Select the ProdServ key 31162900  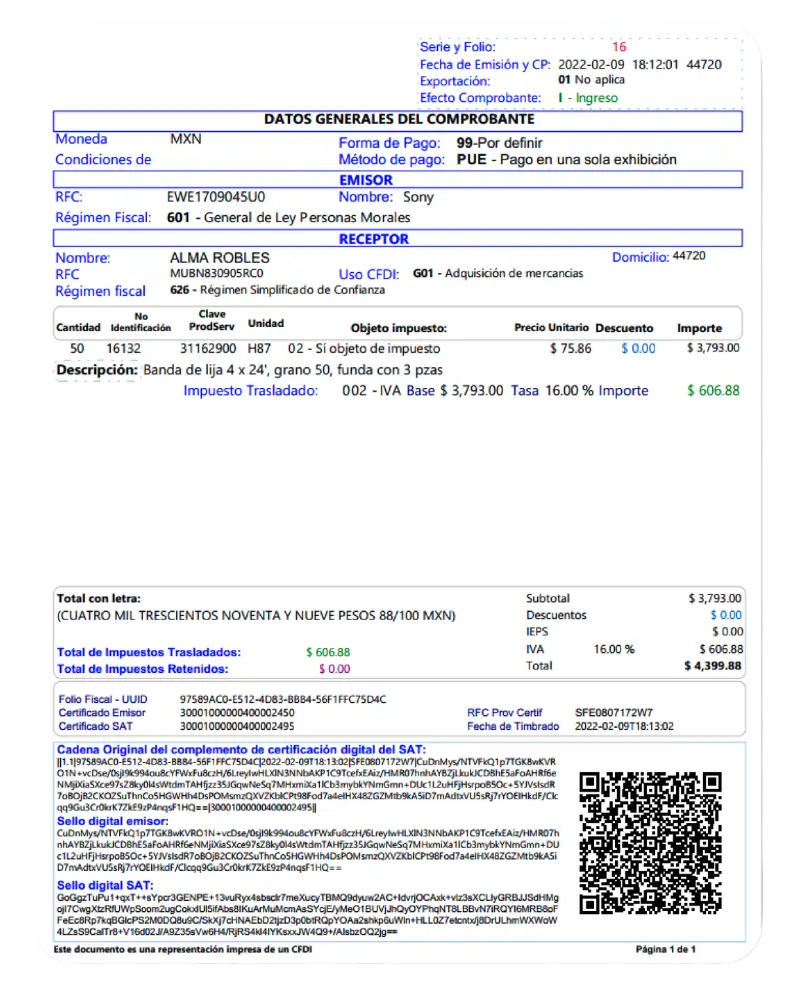pos(208,349)
